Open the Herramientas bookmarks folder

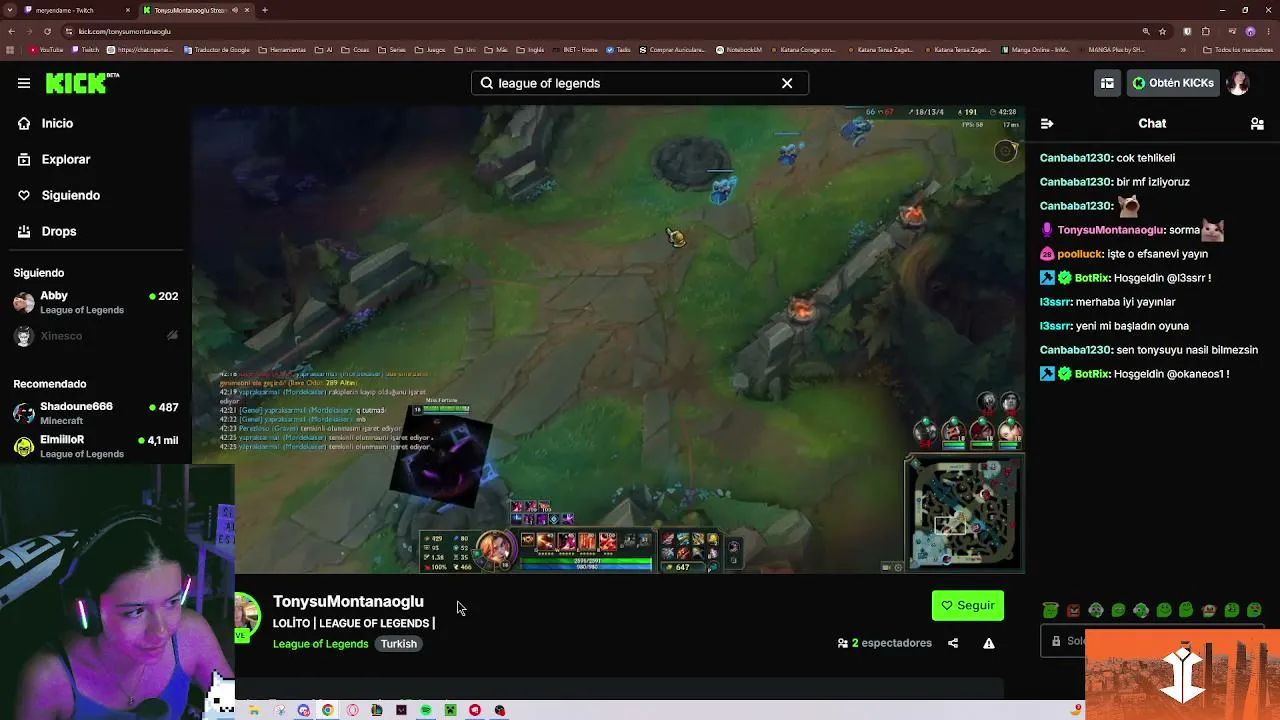281,50
